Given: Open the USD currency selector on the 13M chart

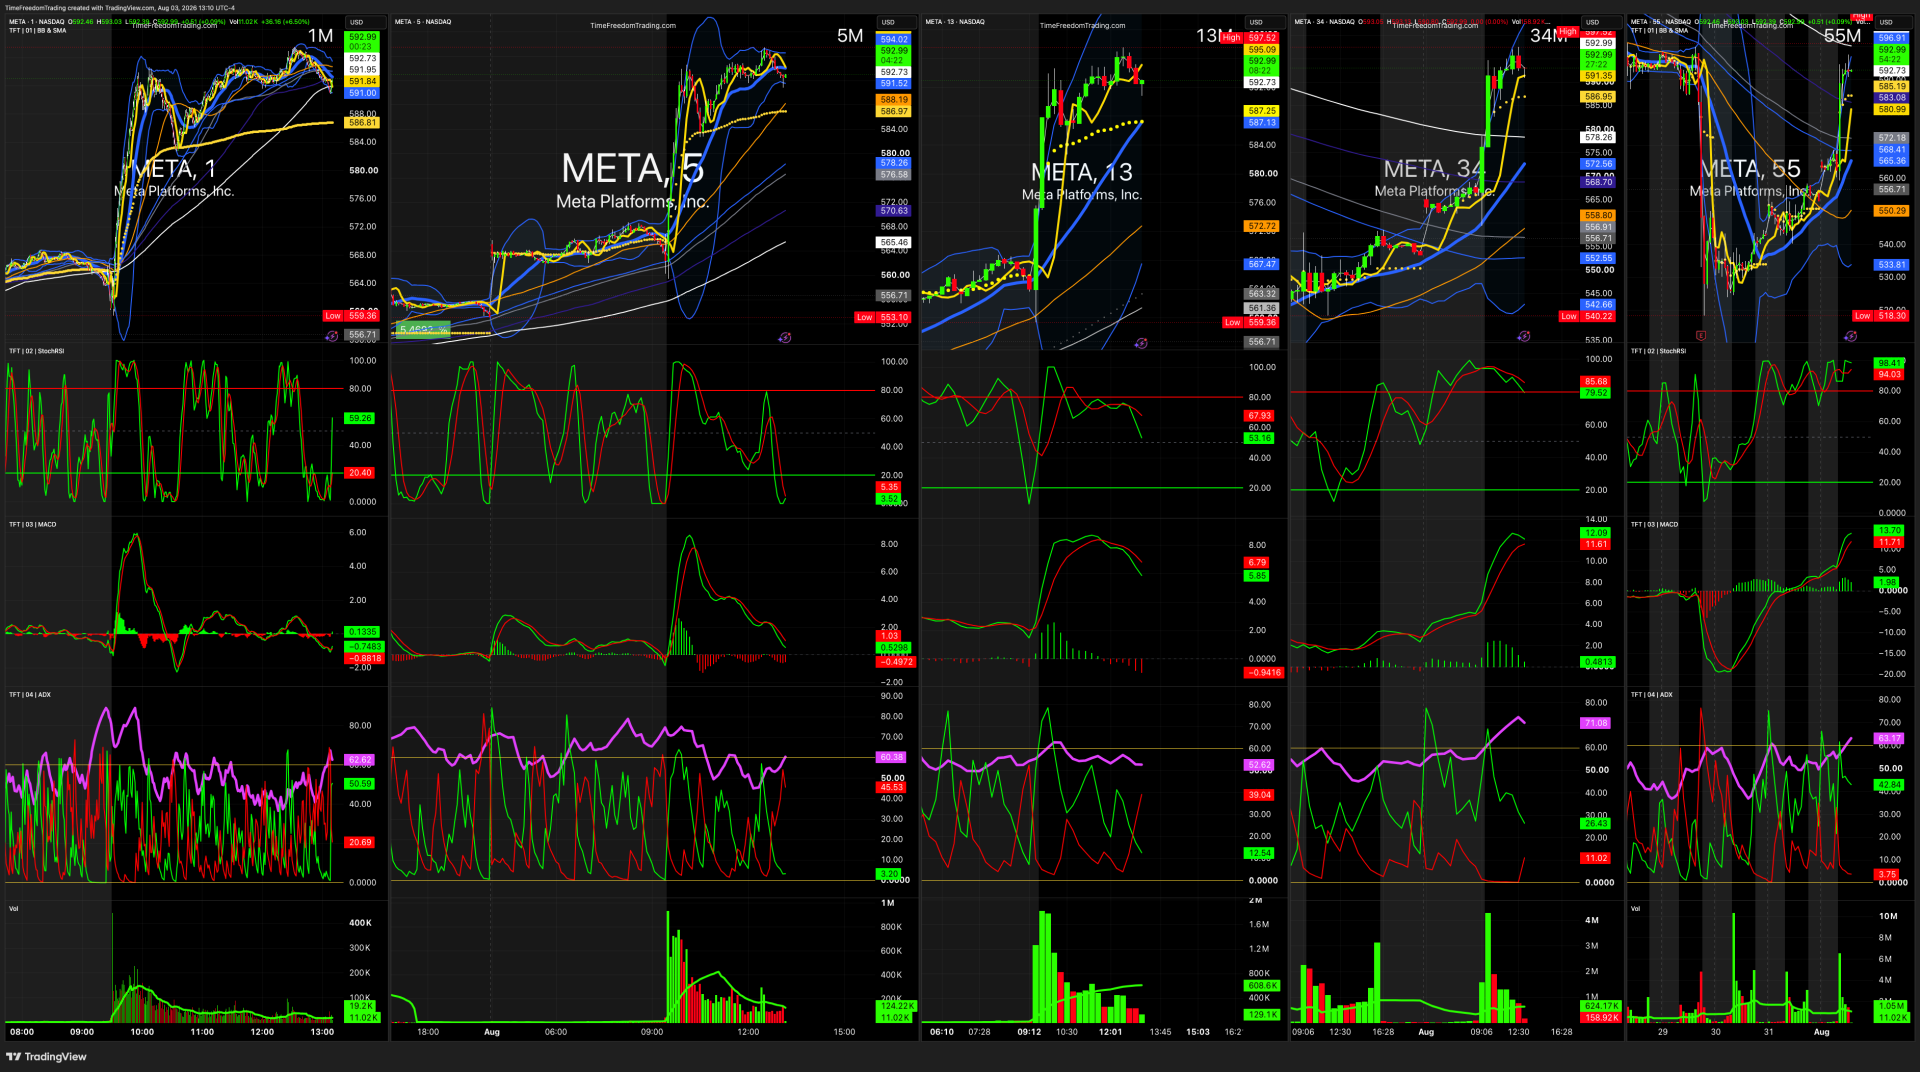Looking at the screenshot, I should point(1256,22).
